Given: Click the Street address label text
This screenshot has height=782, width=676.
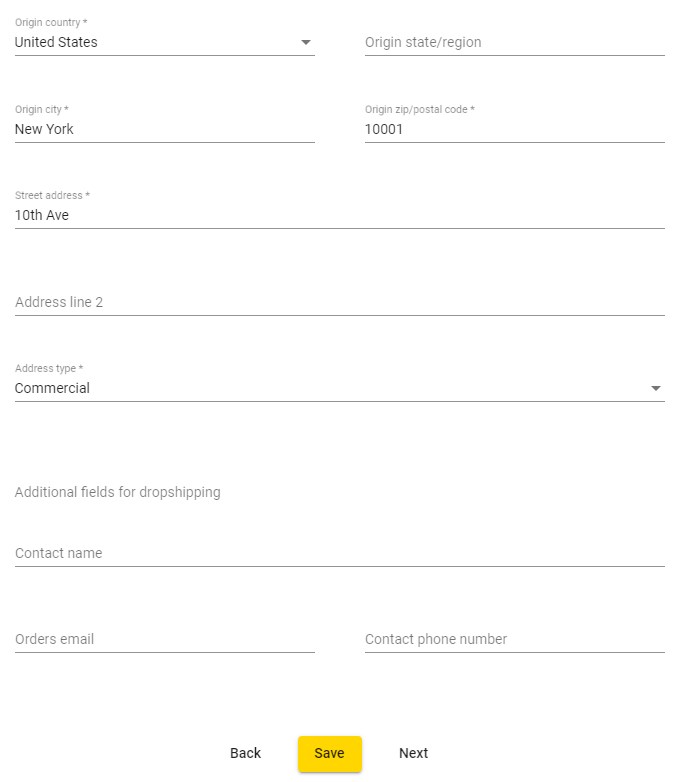Looking at the screenshot, I should (52, 196).
